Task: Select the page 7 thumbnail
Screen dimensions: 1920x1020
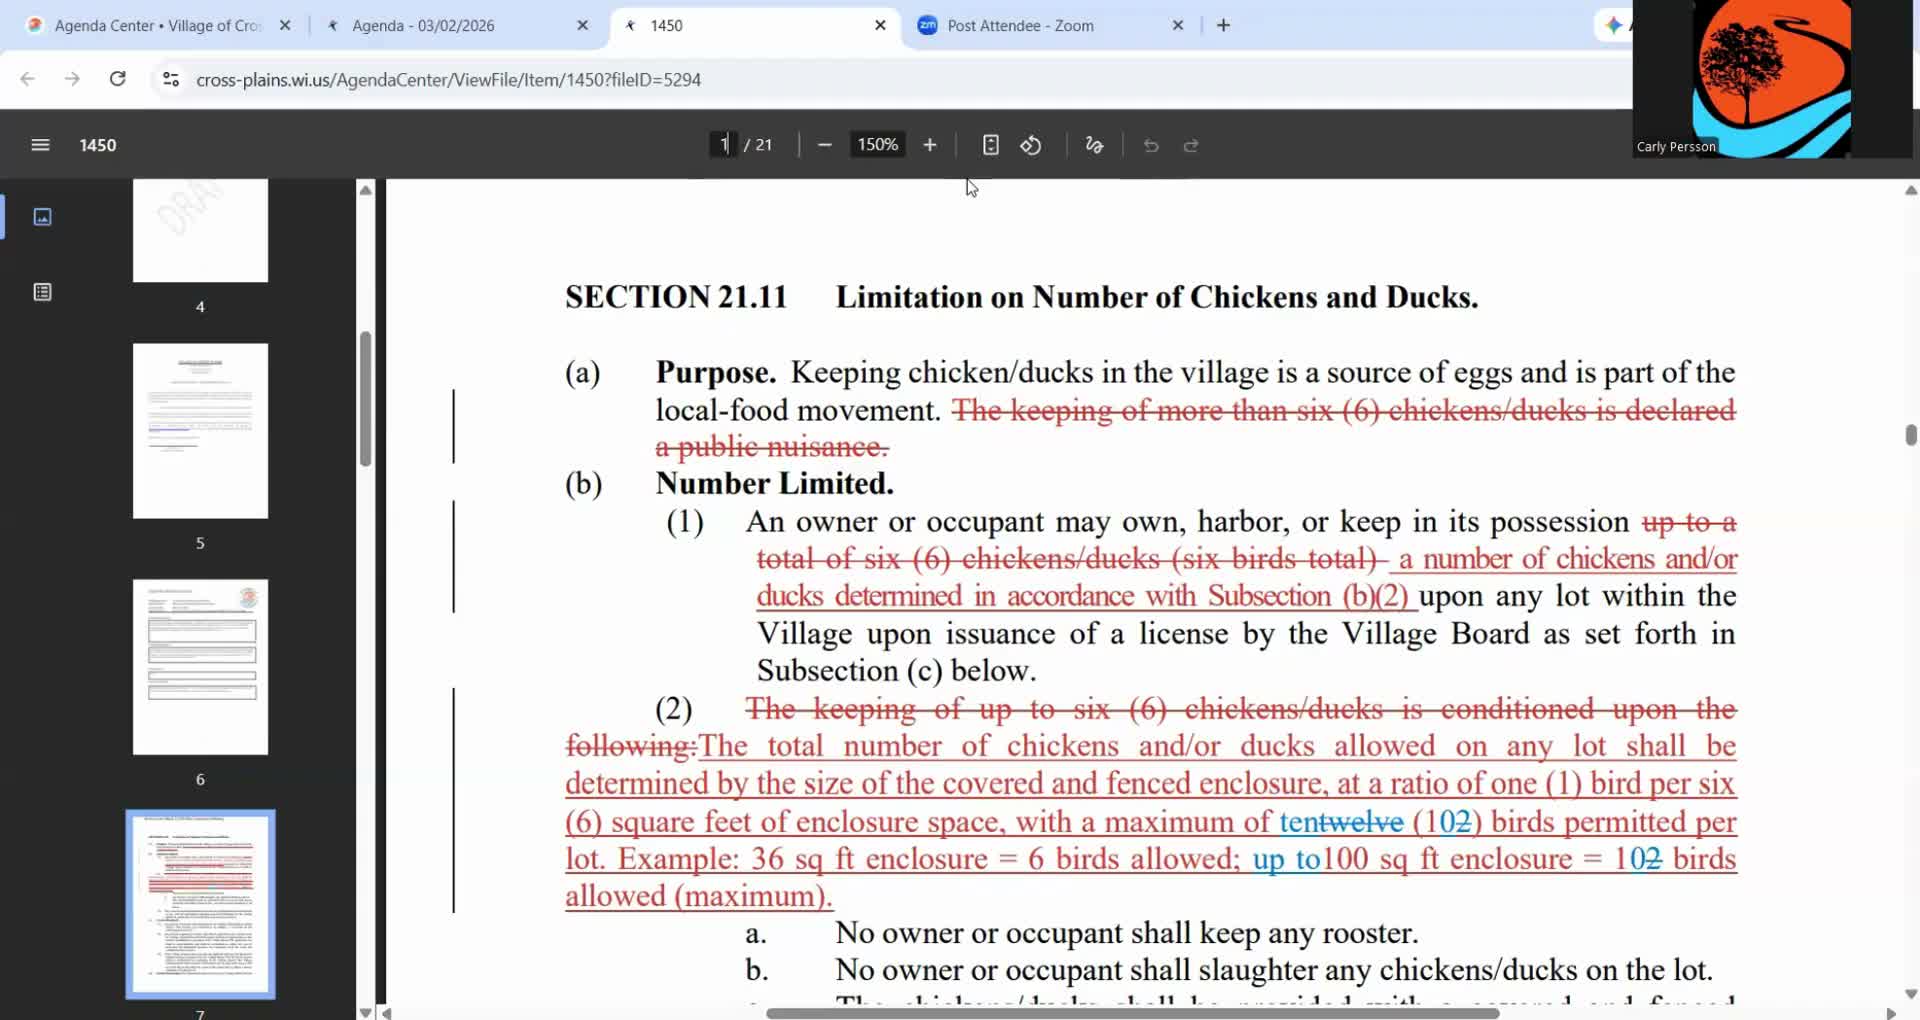Action: (200, 903)
